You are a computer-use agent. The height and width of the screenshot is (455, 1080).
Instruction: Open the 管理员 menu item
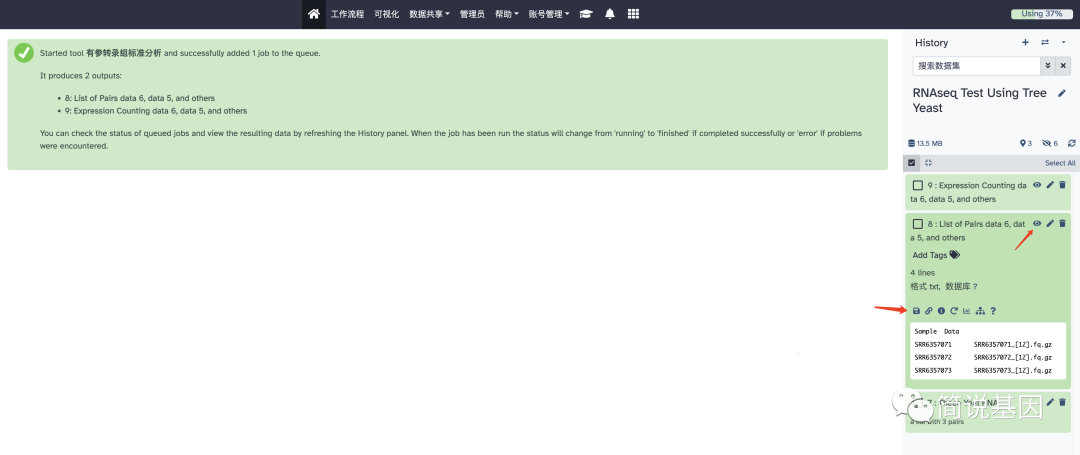pos(472,14)
